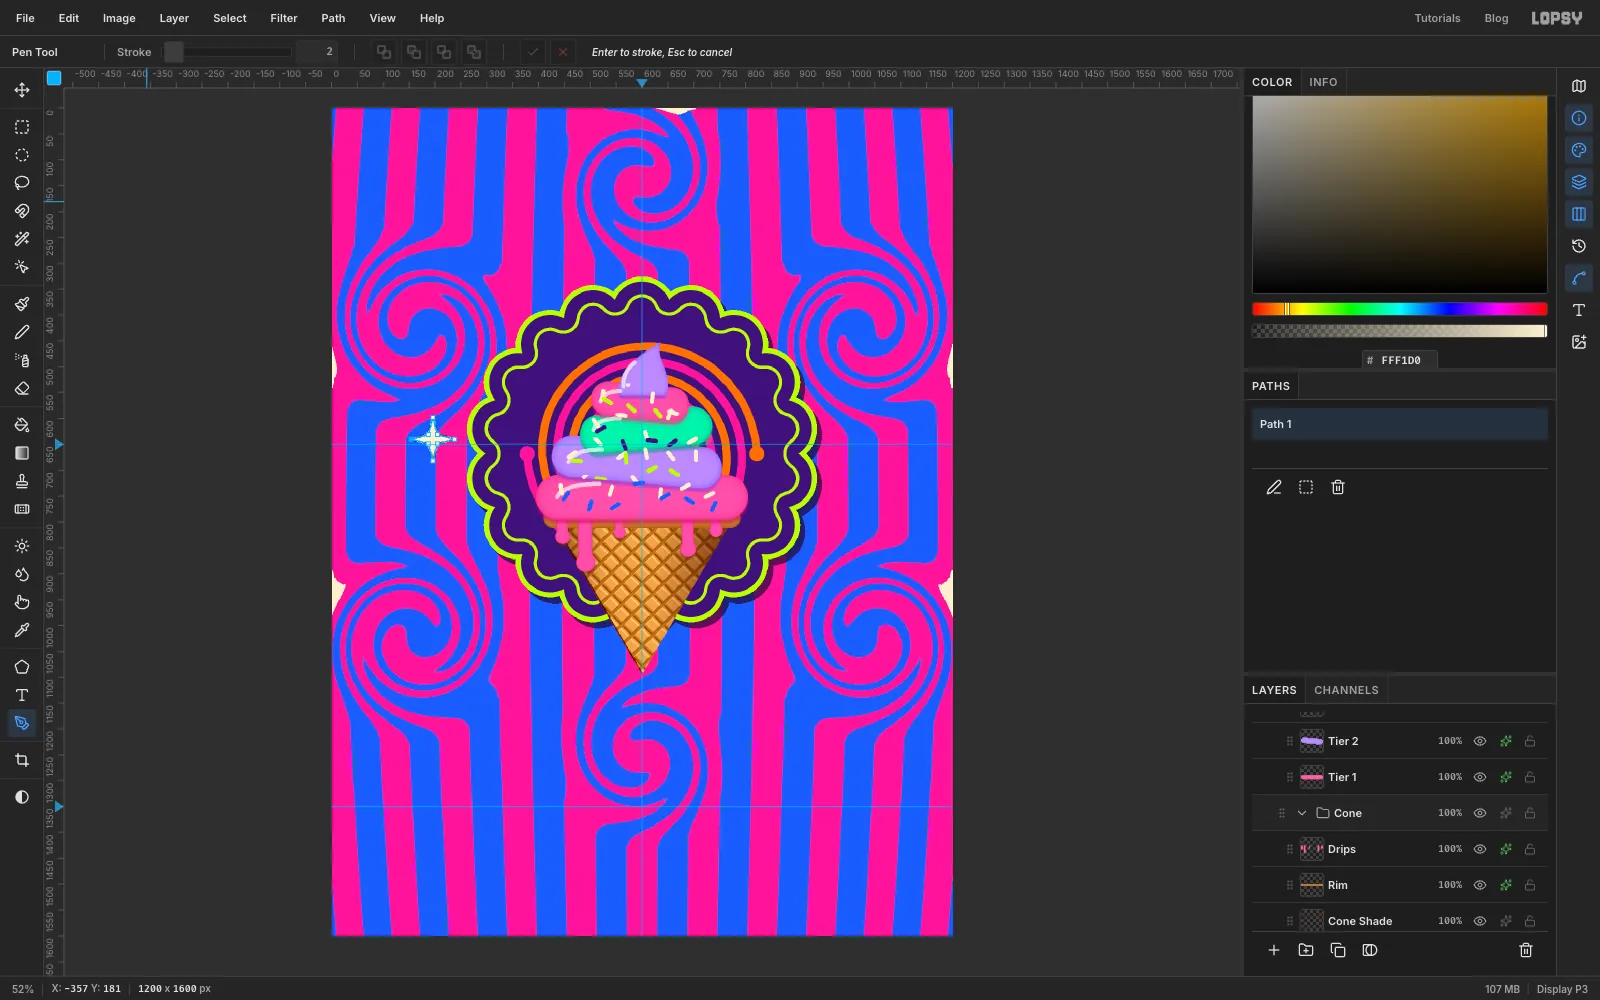Cancel the stroke with X button

click(563, 52)
